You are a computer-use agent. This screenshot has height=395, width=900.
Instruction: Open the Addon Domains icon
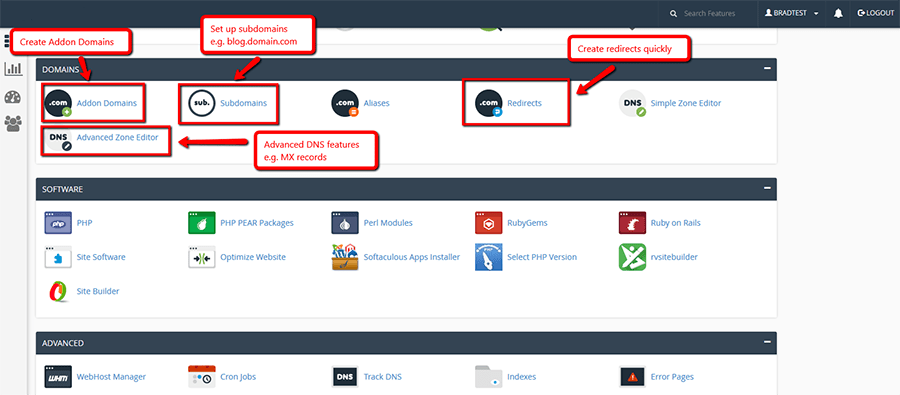pyautogui.click(x=58, y=104)
